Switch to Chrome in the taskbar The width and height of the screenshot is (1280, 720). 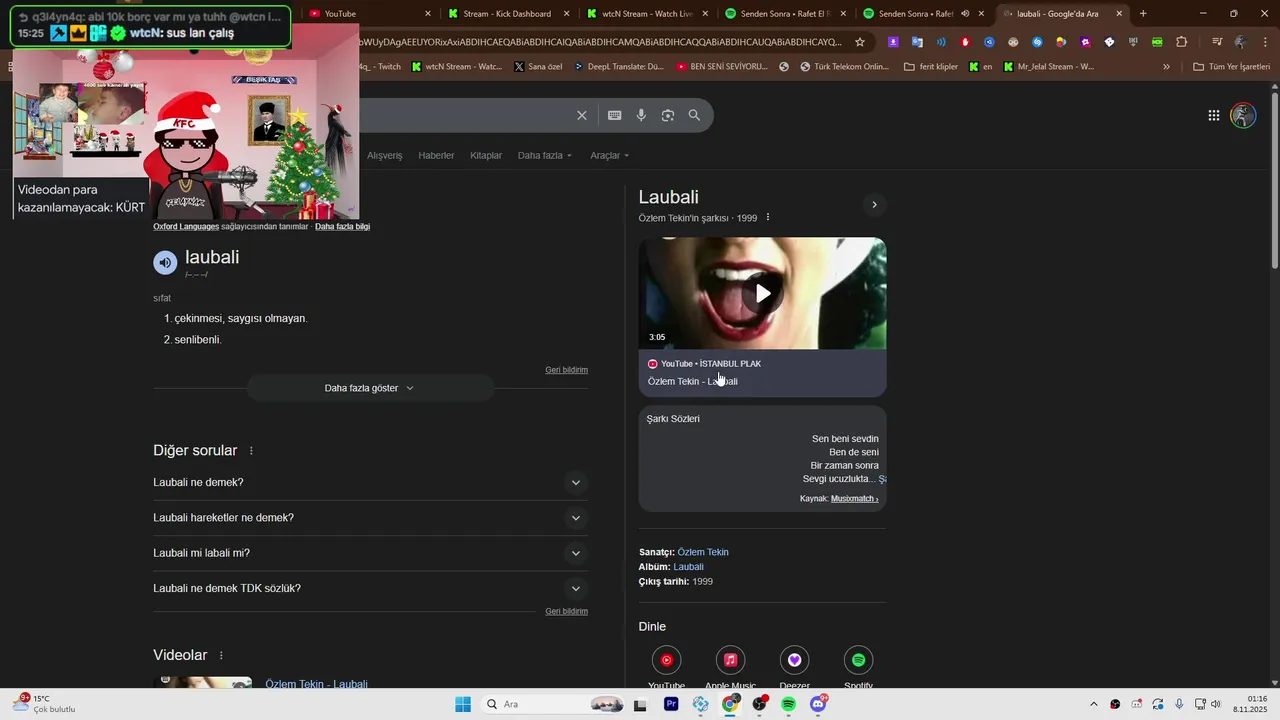[x=730, y=704]
